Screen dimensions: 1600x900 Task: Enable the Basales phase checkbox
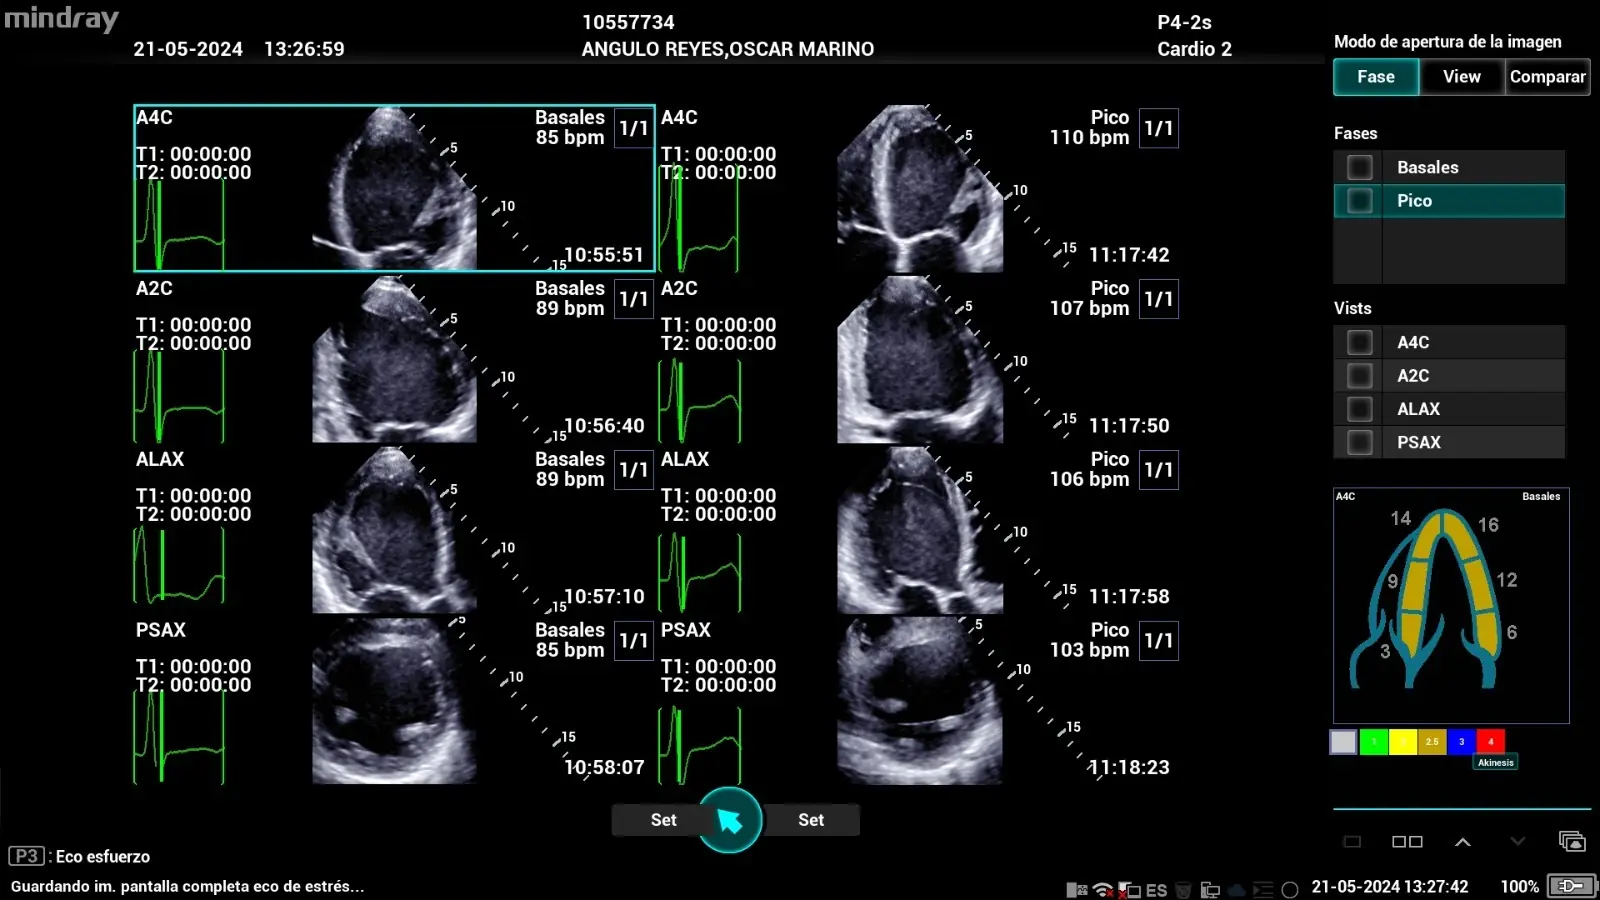[x=1359, y=168]
